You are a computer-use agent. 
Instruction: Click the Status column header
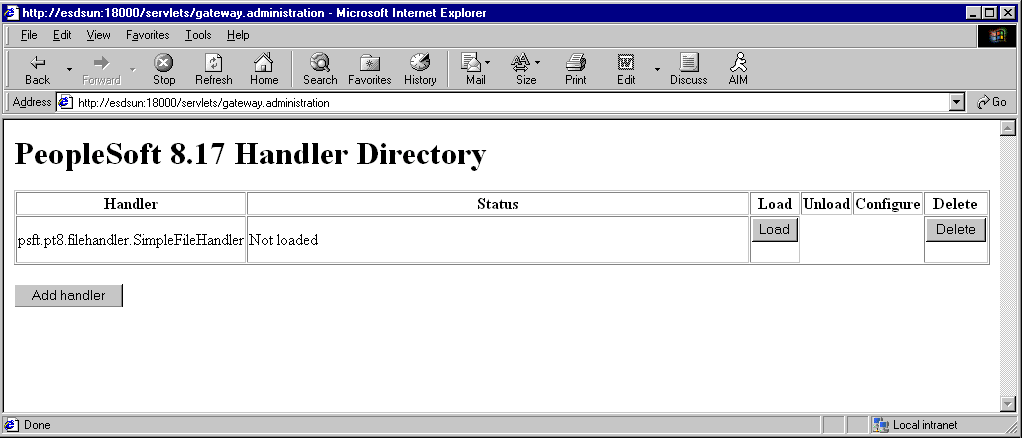[497, 204]
